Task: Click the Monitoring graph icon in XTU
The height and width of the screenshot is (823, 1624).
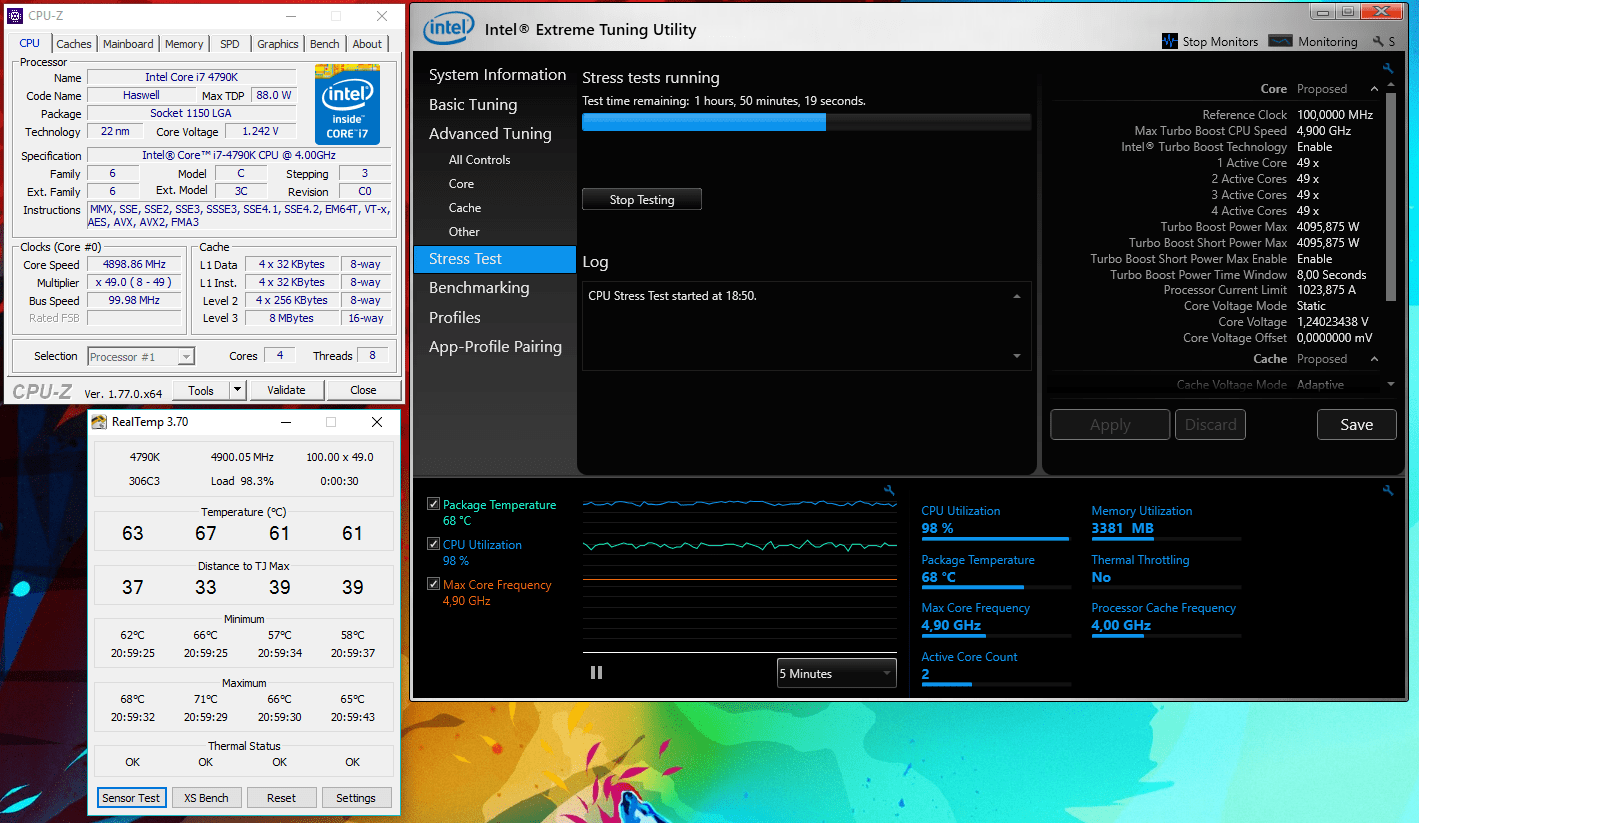Action: tap(1280, 41)
